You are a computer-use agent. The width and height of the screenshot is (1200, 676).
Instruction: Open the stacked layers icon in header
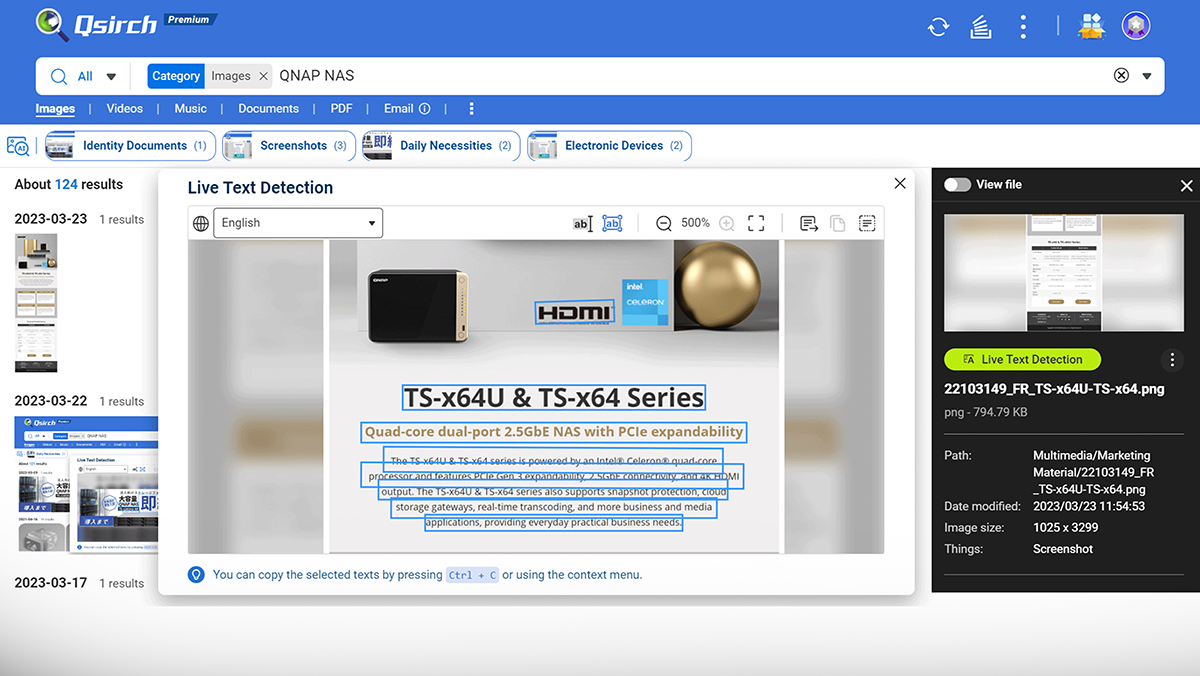tap(981, 27)
